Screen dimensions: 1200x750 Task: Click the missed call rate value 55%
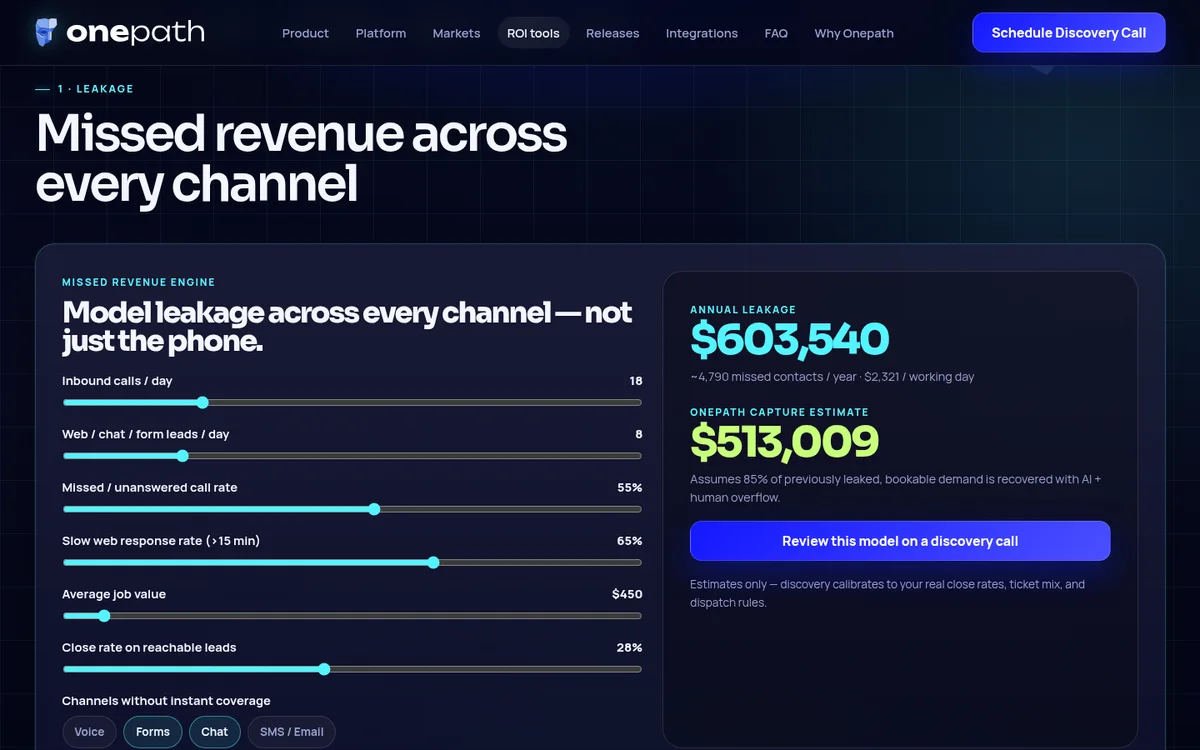630,488
